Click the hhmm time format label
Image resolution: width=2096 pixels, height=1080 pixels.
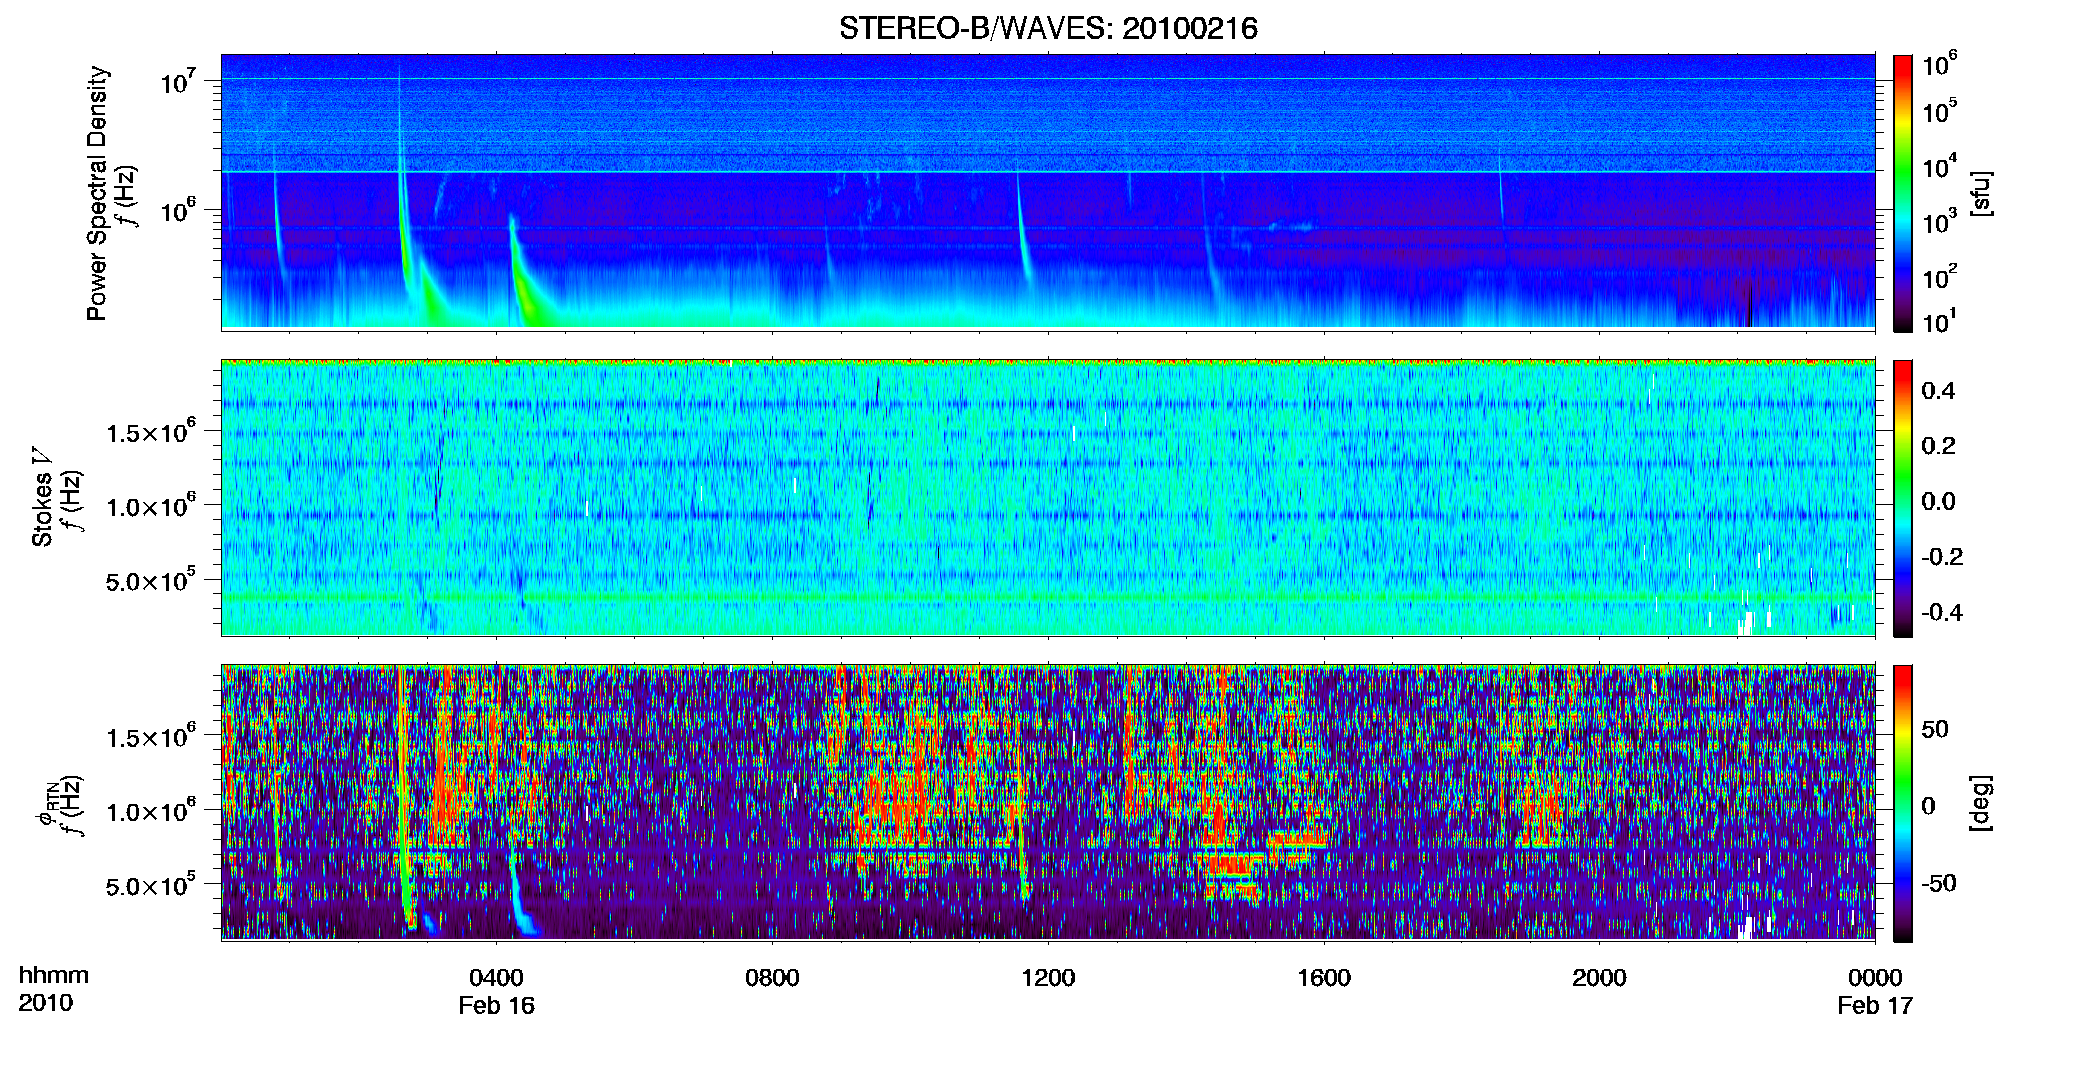click(54, 976)
